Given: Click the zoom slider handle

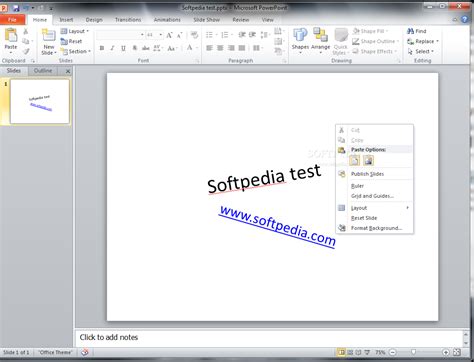Looking at the screenshot, I should 413,352.
